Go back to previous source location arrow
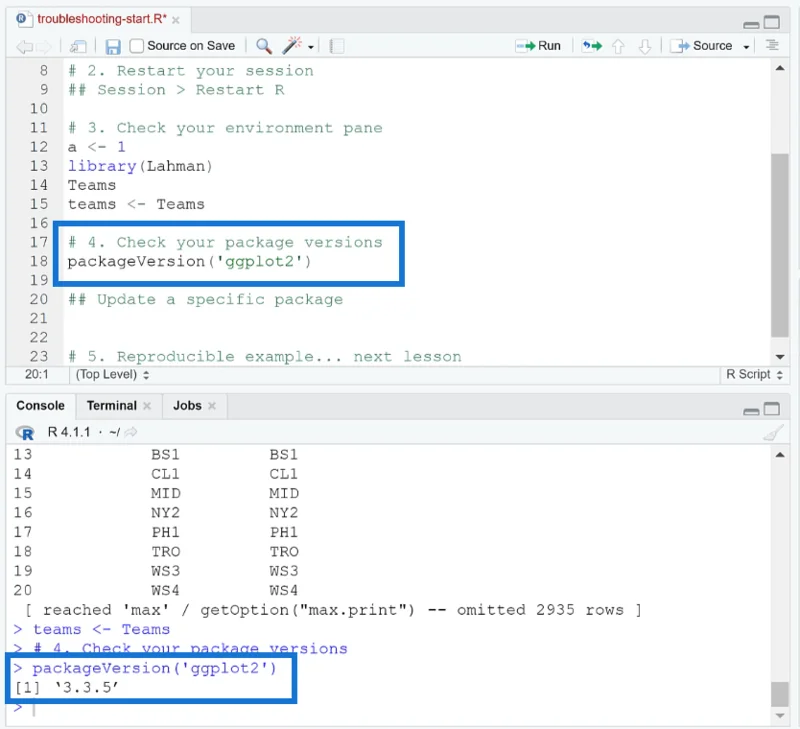The width and height of the screenshot is (800, 729). pos(24,47)
